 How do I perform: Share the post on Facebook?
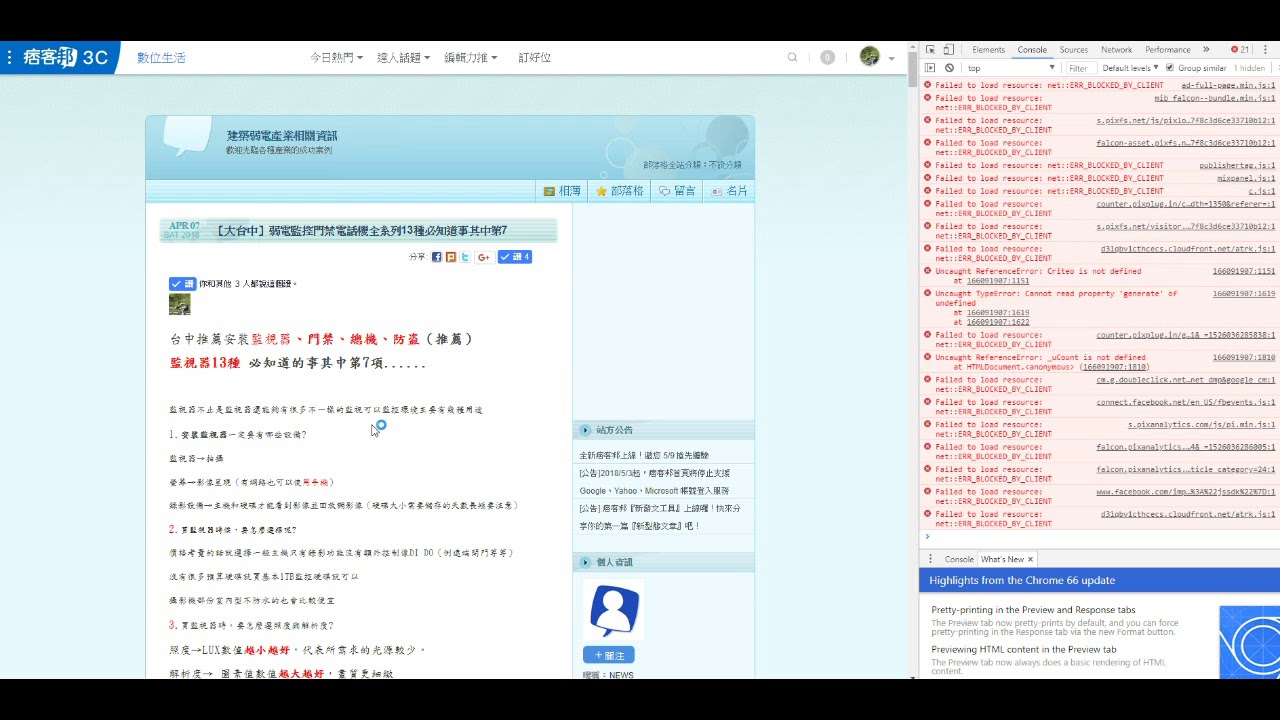pos(437,257)
